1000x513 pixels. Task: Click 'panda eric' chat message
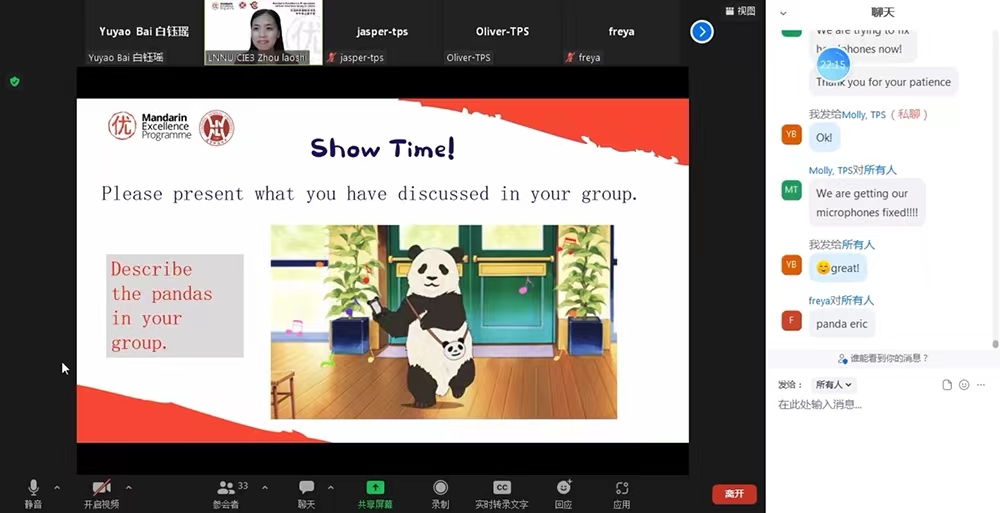click(842, 323)
